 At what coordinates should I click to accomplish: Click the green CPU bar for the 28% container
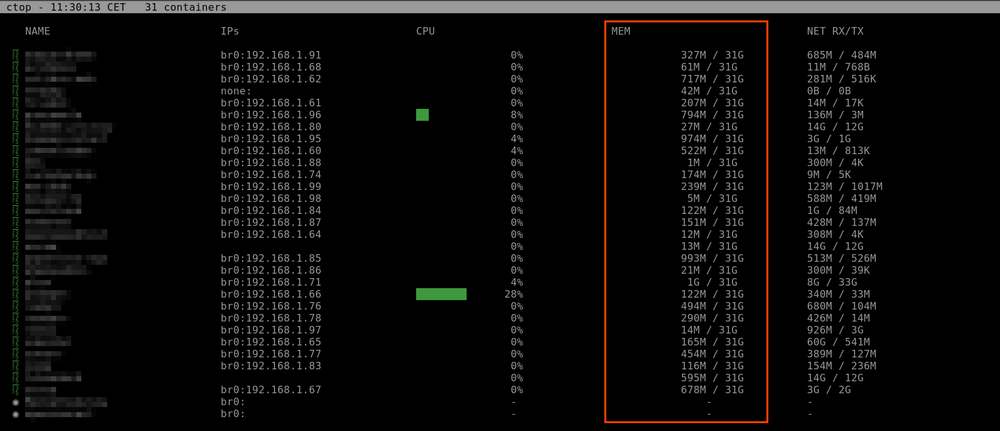(x=441, y=294)
